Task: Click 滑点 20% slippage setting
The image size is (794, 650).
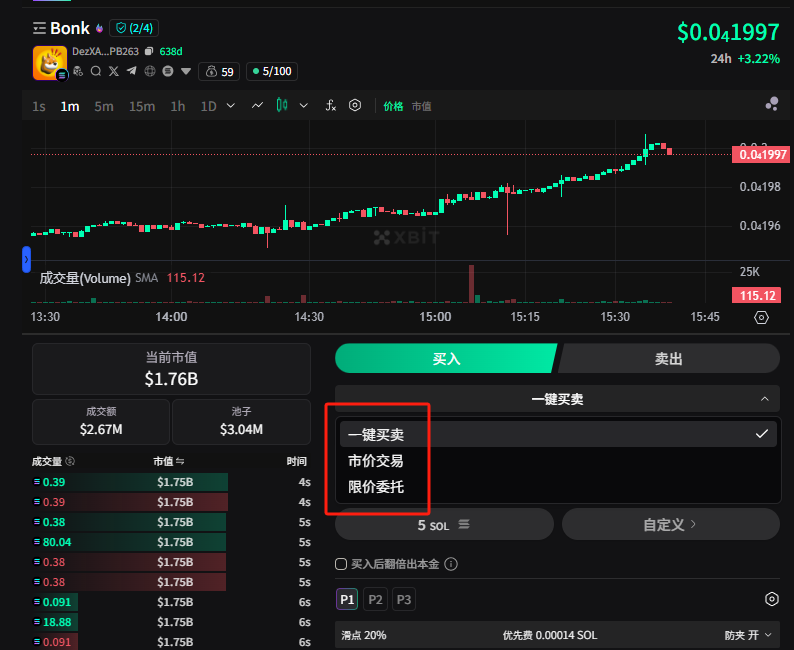Action: tap(364, 635)
